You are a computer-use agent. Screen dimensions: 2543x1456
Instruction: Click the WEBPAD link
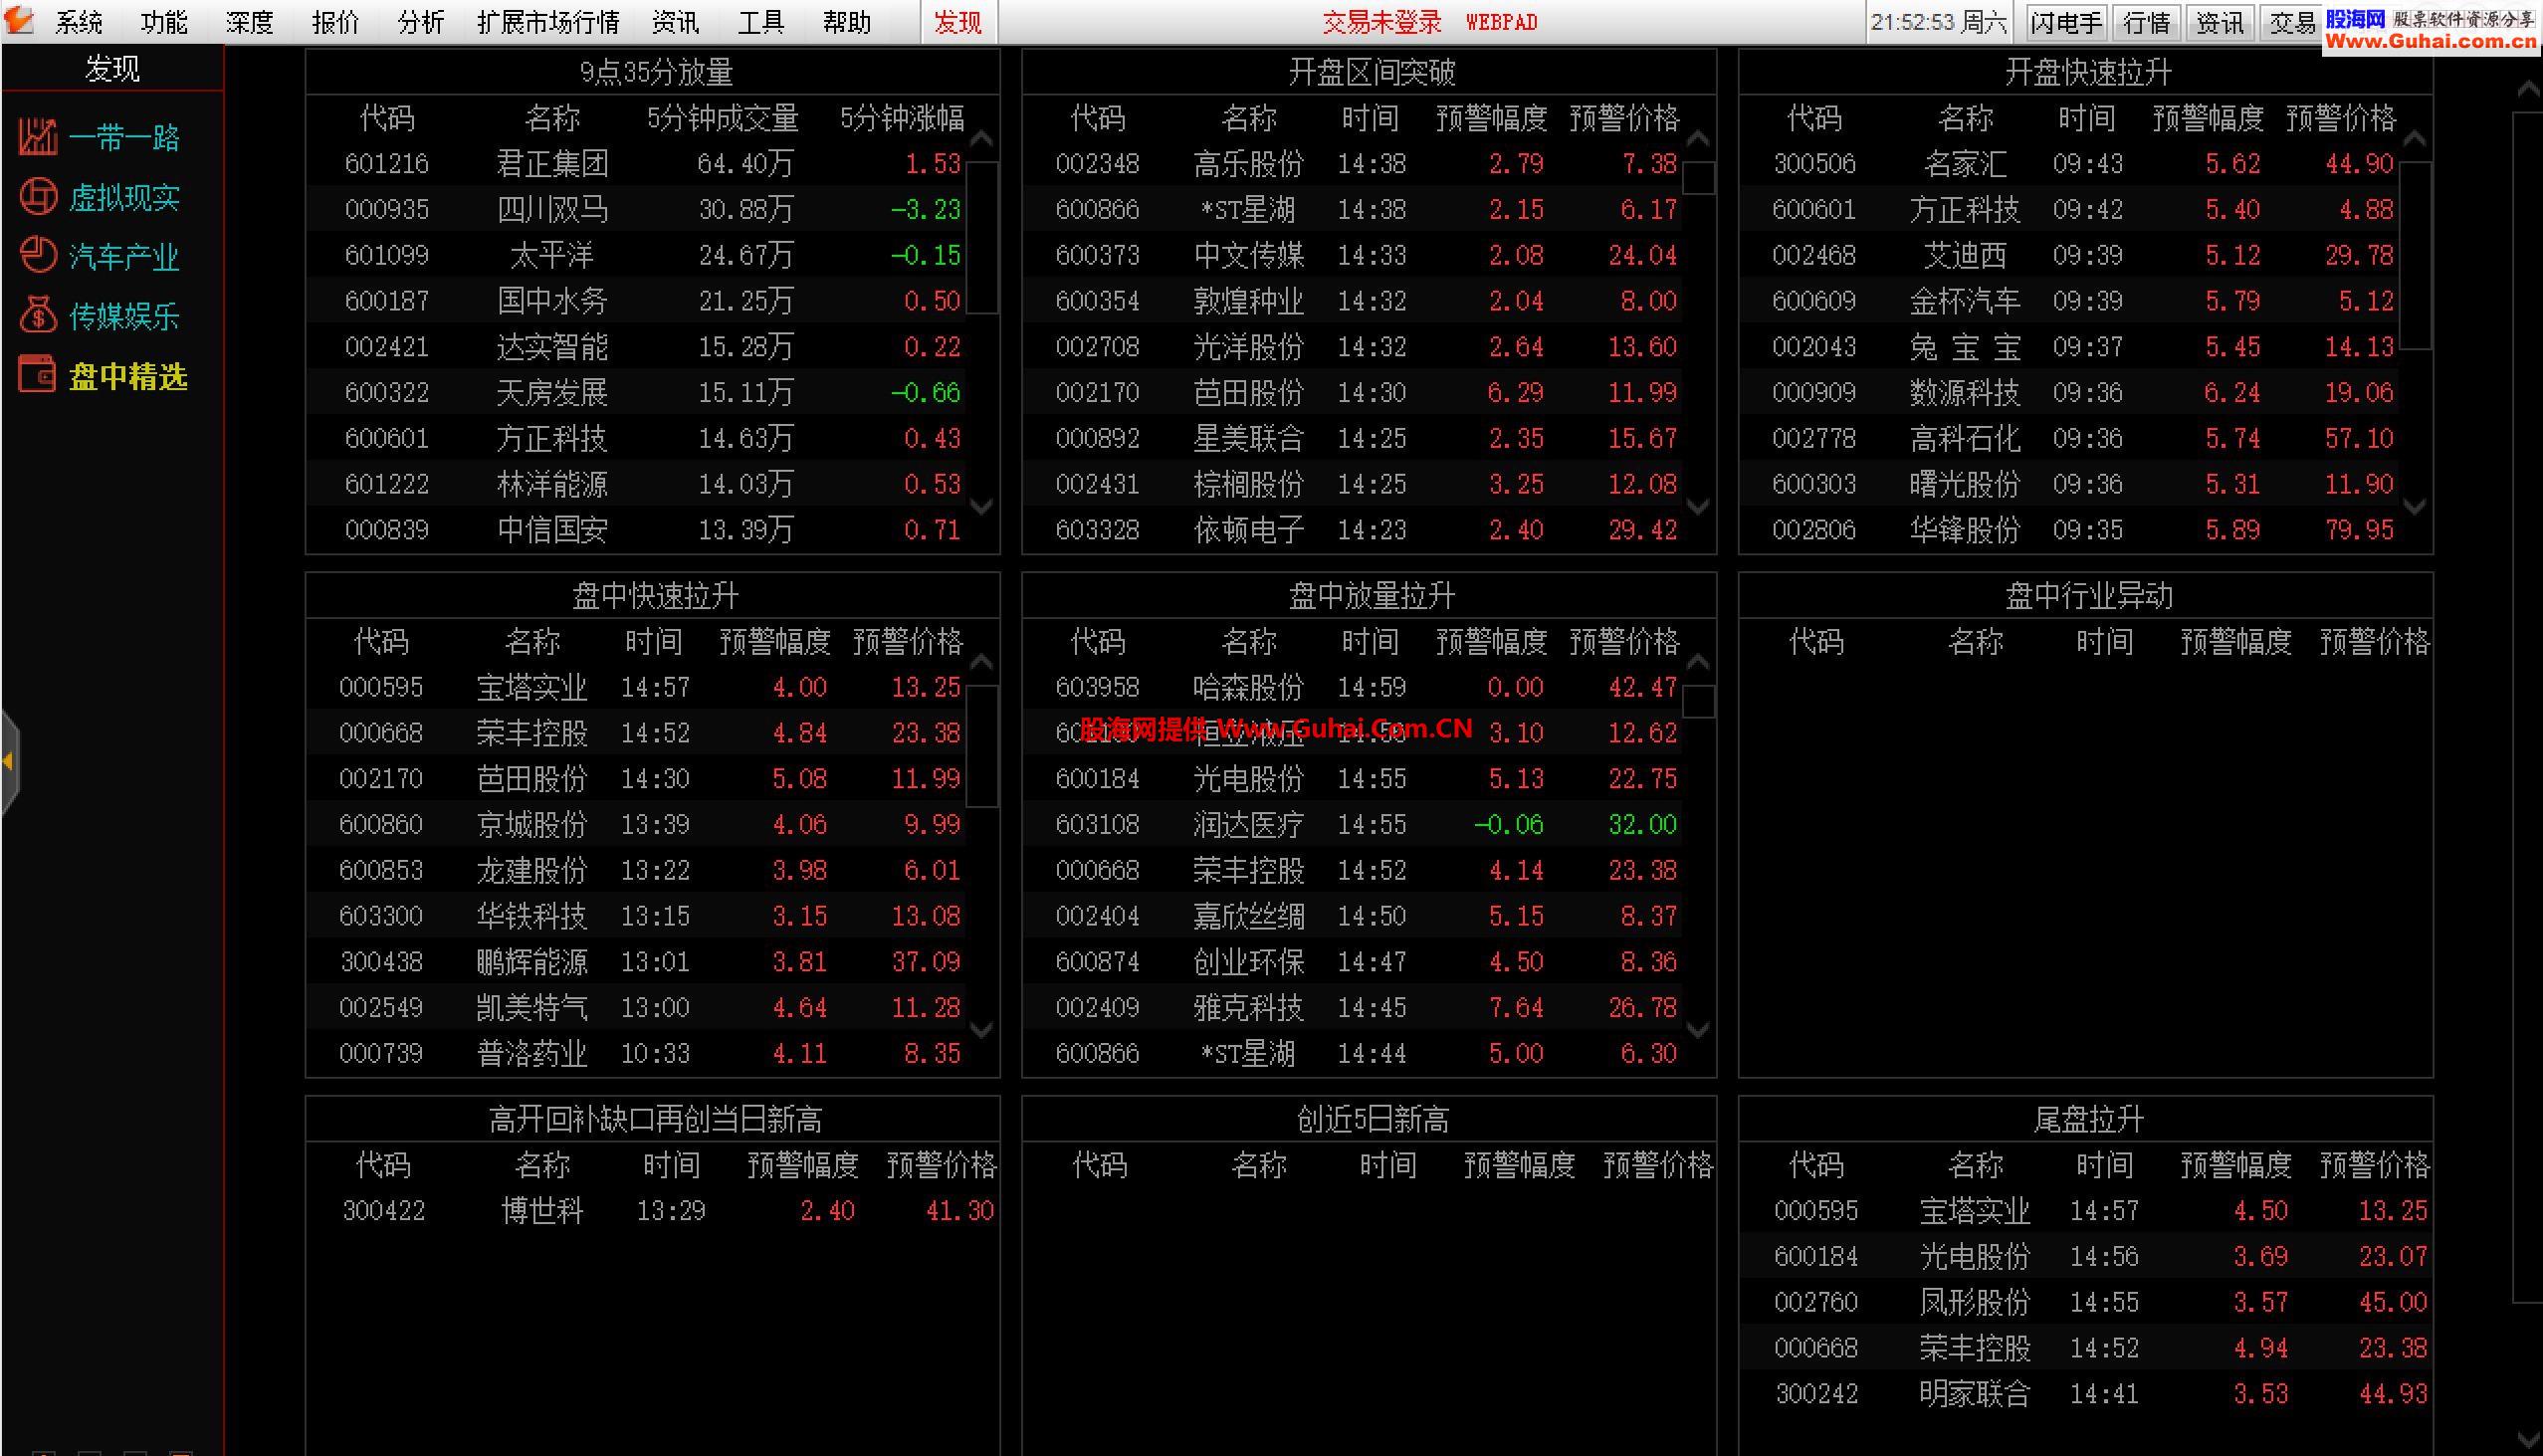1501,22
